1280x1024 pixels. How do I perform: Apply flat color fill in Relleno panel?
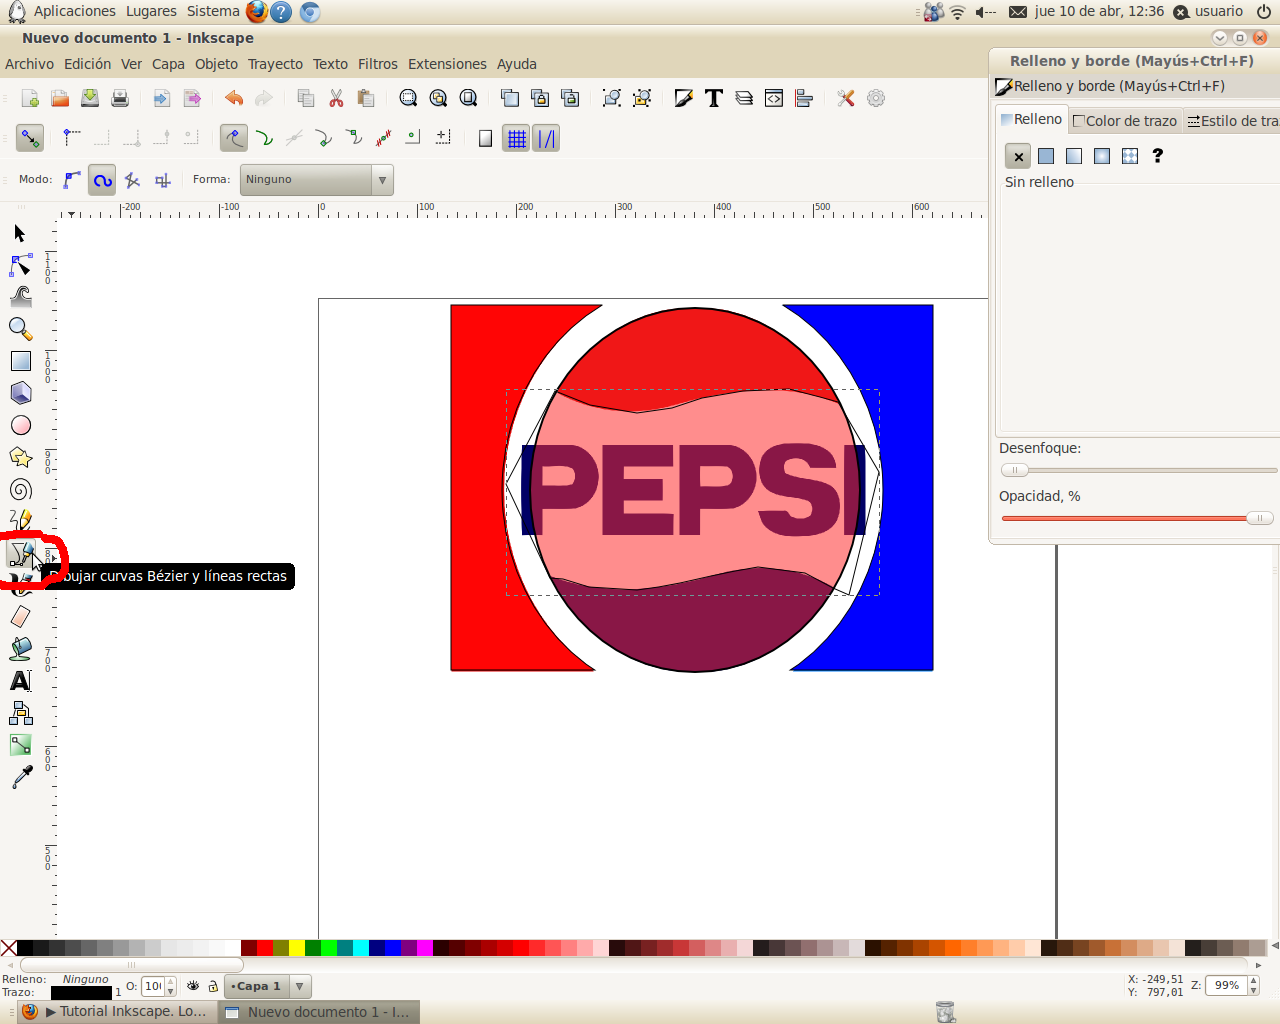1045,156
